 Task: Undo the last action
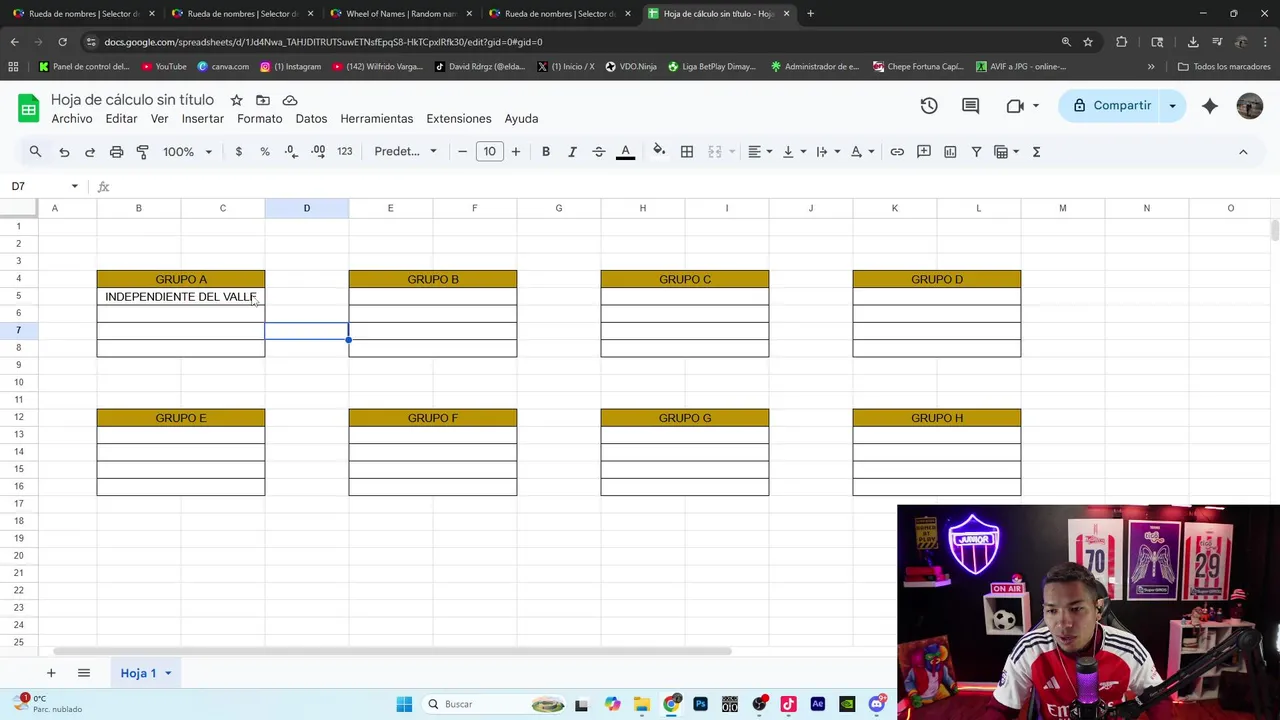point(64,152)
